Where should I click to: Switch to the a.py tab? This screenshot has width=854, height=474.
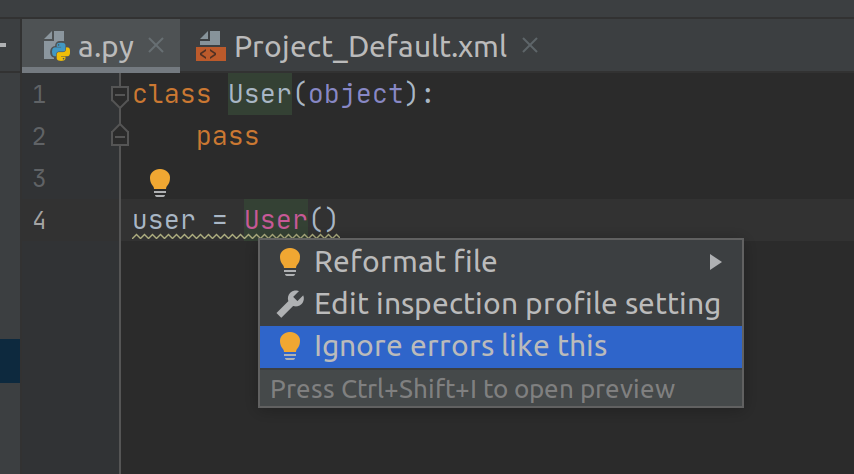point(105,46)
